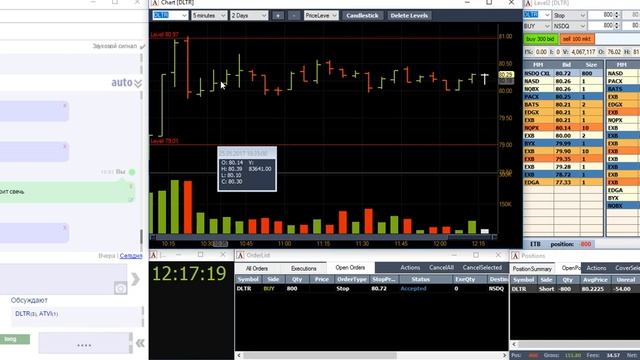
Task: Open the Actions menu in Positions window
Action: click(596, 268)
